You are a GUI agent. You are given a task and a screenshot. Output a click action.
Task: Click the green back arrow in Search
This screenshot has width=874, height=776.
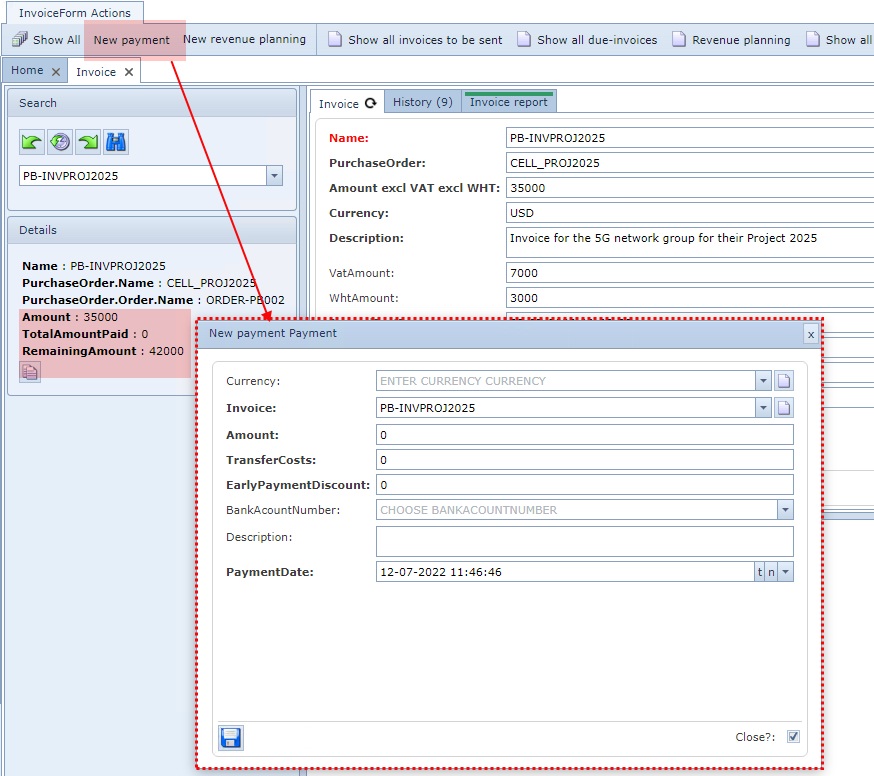click(x=32, y=142)
